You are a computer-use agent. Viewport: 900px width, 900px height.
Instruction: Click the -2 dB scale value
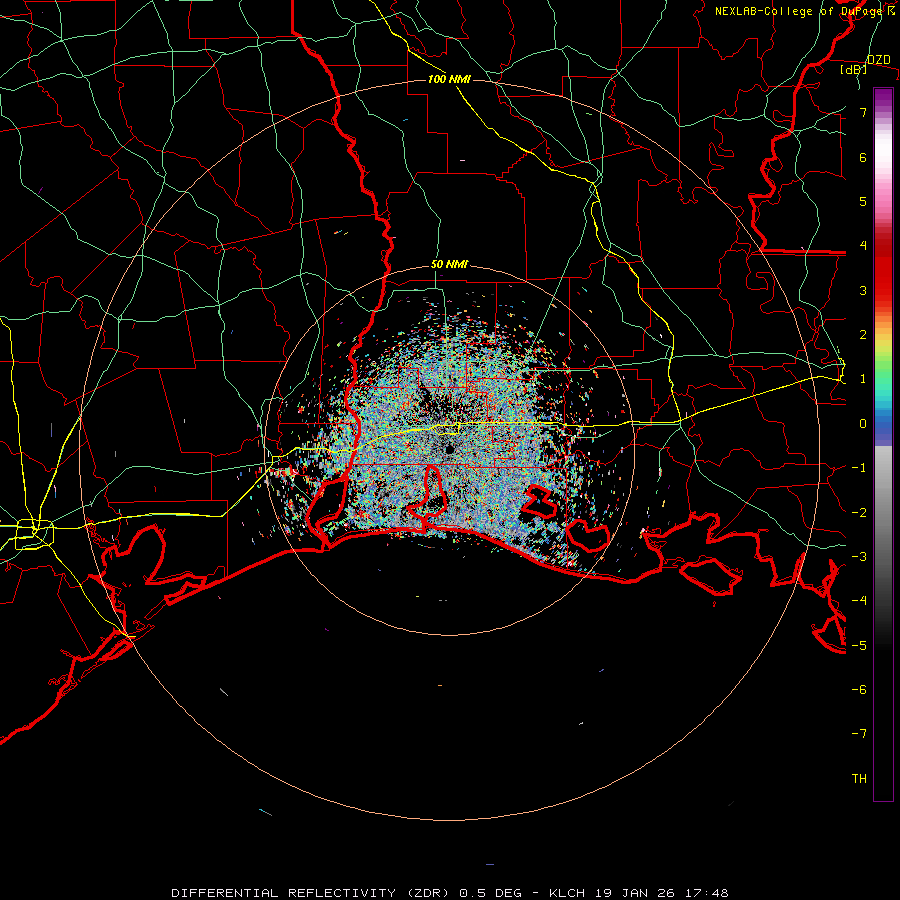(859, 513)
